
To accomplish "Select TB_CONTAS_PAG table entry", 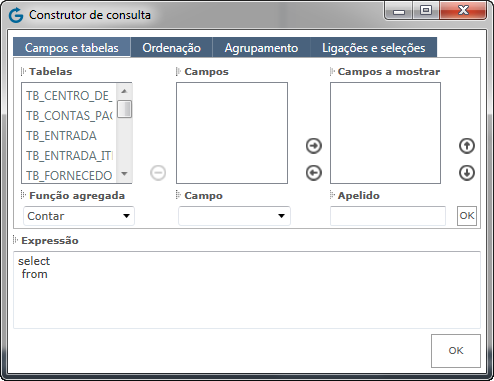I will (69, 116).
